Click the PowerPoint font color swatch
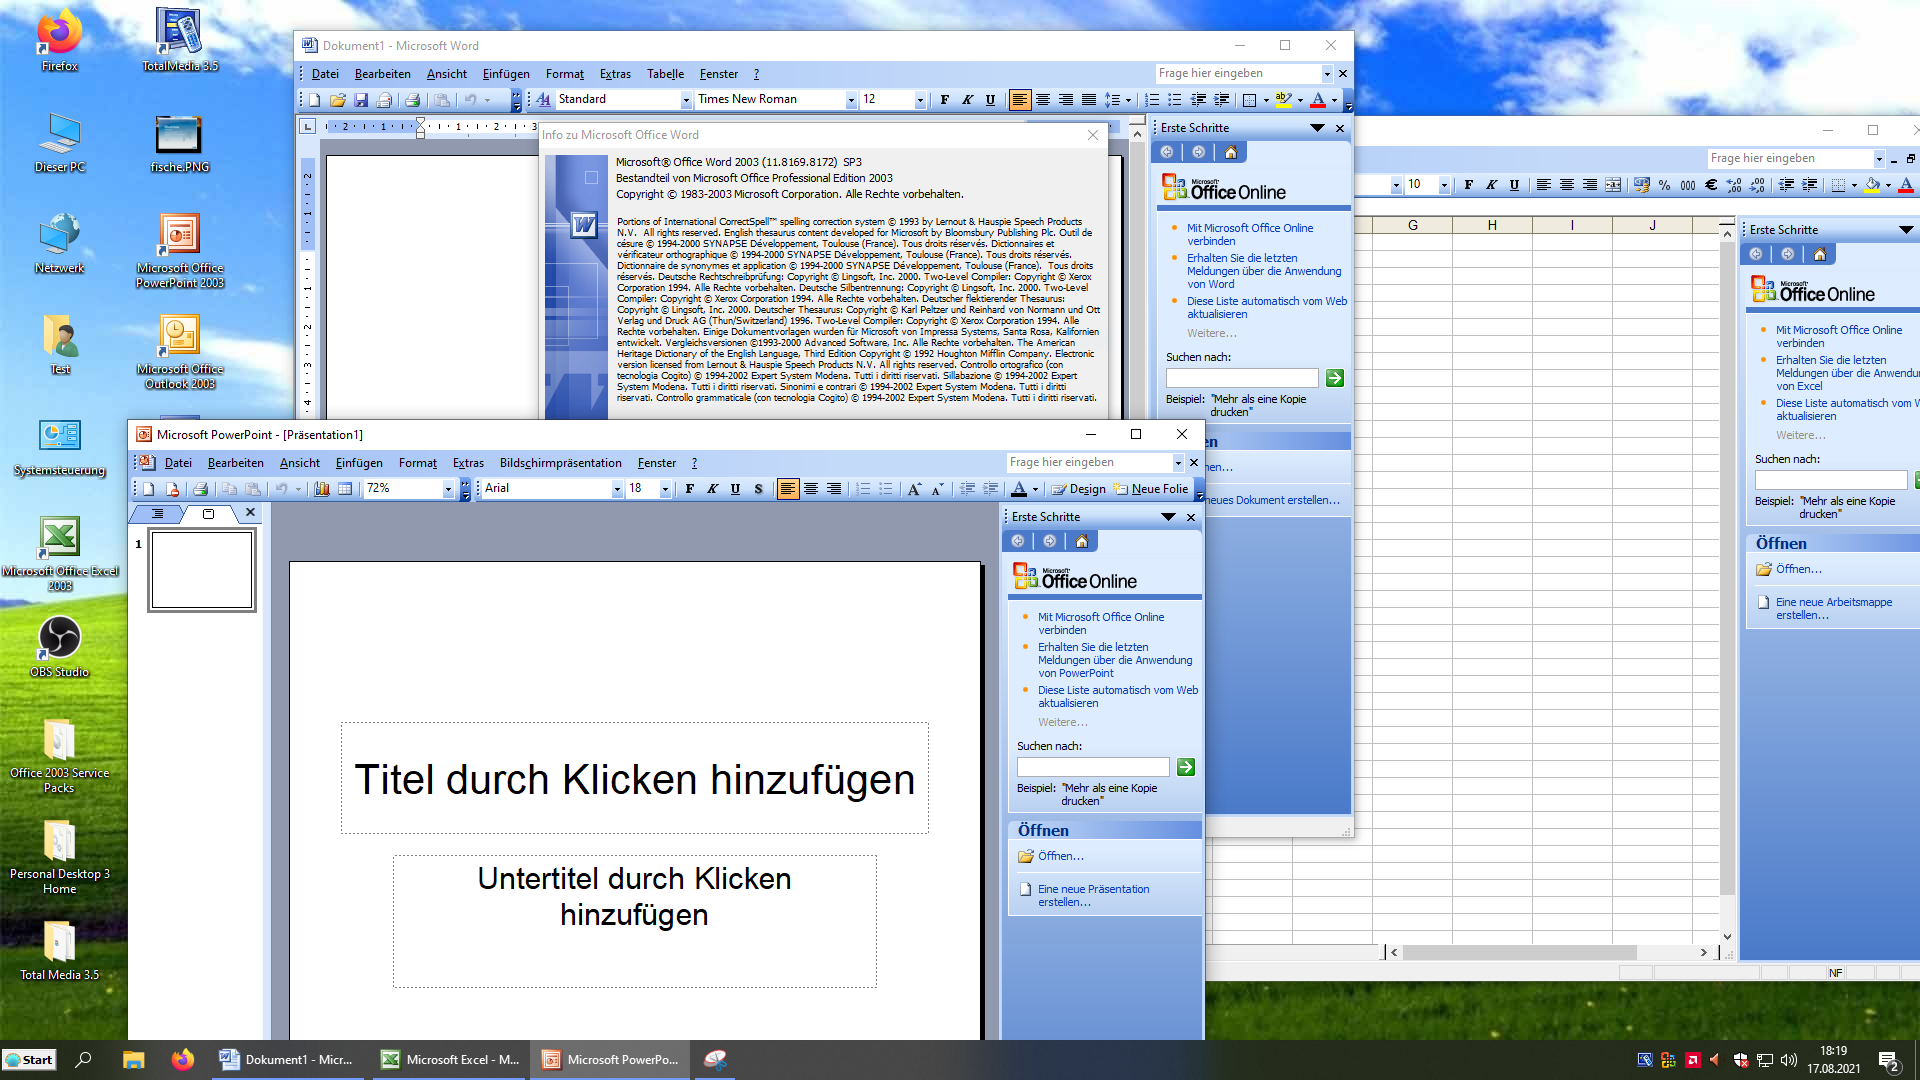 click(1019, 489)
